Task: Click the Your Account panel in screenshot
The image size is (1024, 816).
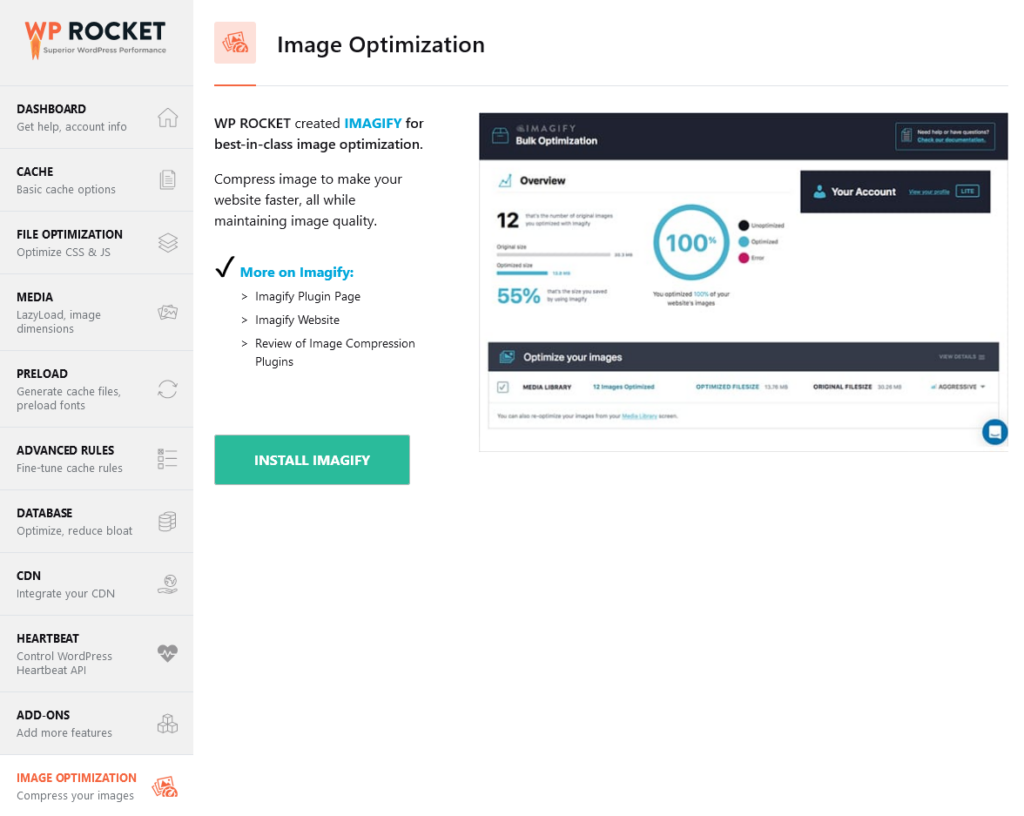Action: (x=895, y=191)
